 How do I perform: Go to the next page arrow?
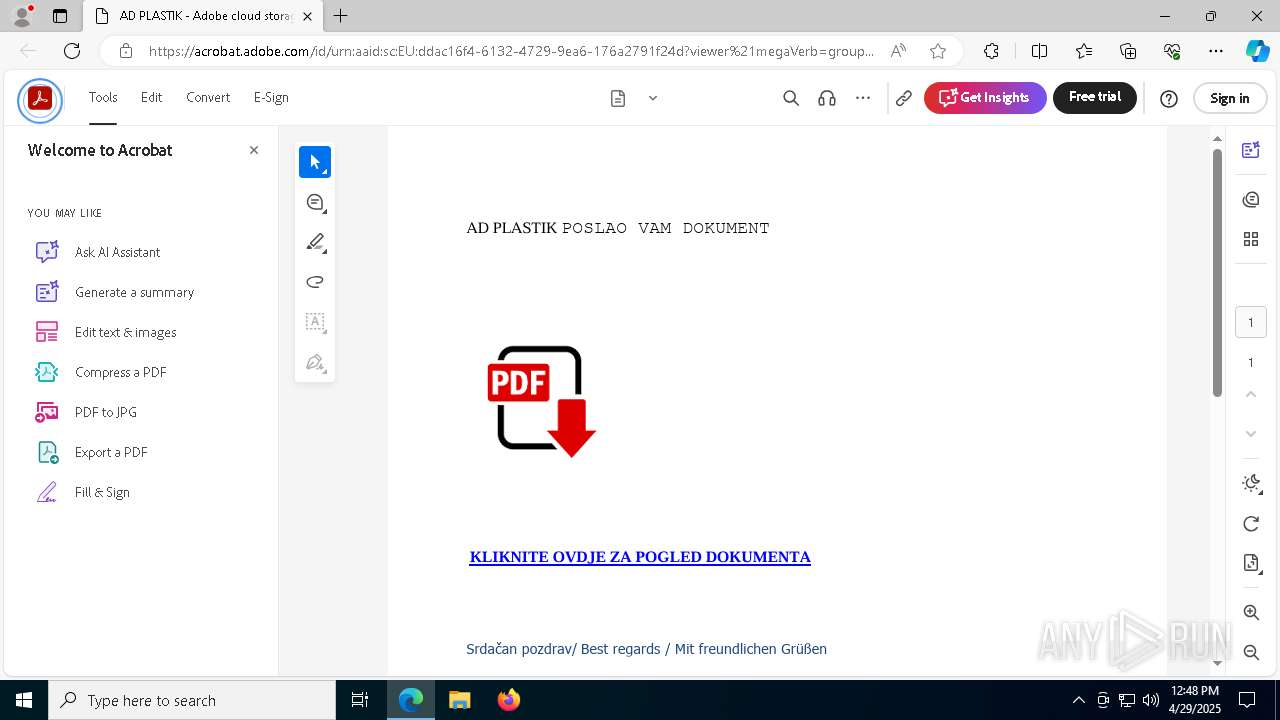coord(1251,434)
